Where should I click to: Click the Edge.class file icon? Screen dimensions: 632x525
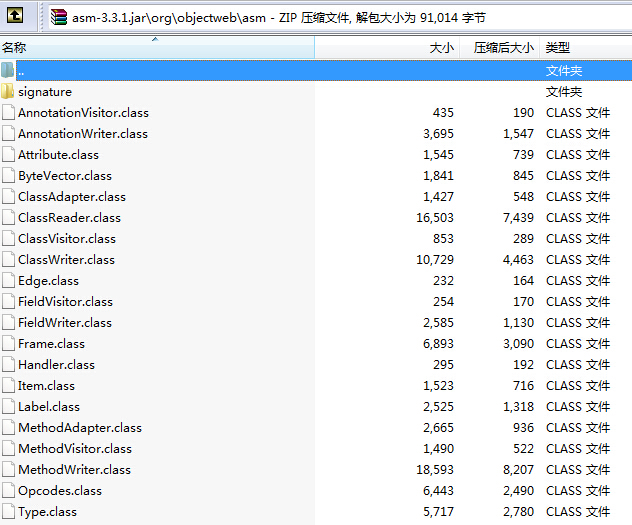point(8,280)
